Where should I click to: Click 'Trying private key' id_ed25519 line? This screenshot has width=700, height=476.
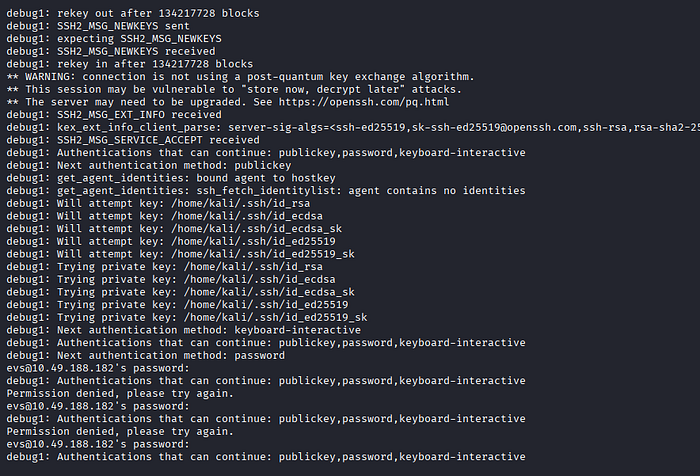coord(177,305)
